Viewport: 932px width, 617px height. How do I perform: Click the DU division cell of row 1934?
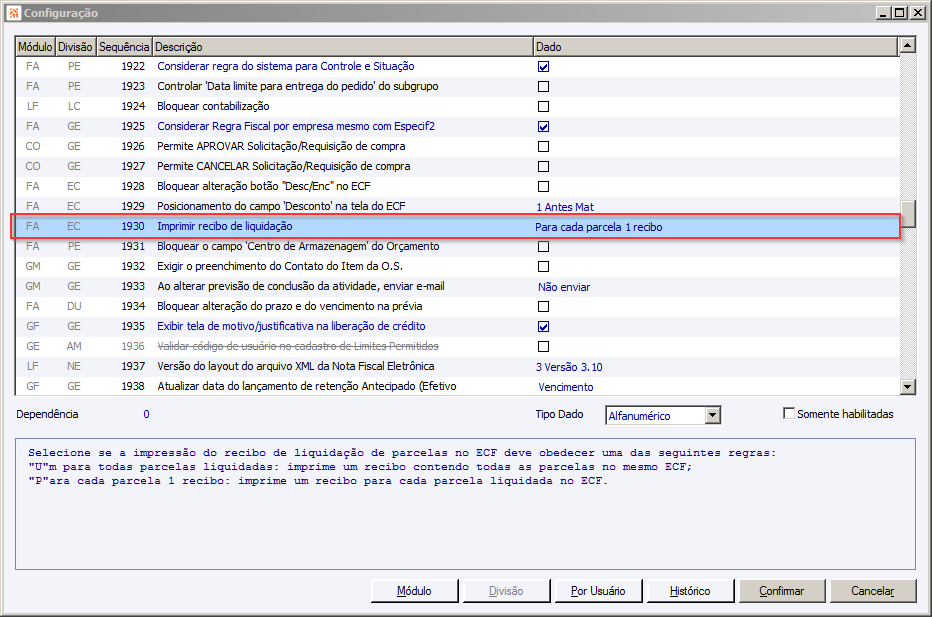point(74,306)
